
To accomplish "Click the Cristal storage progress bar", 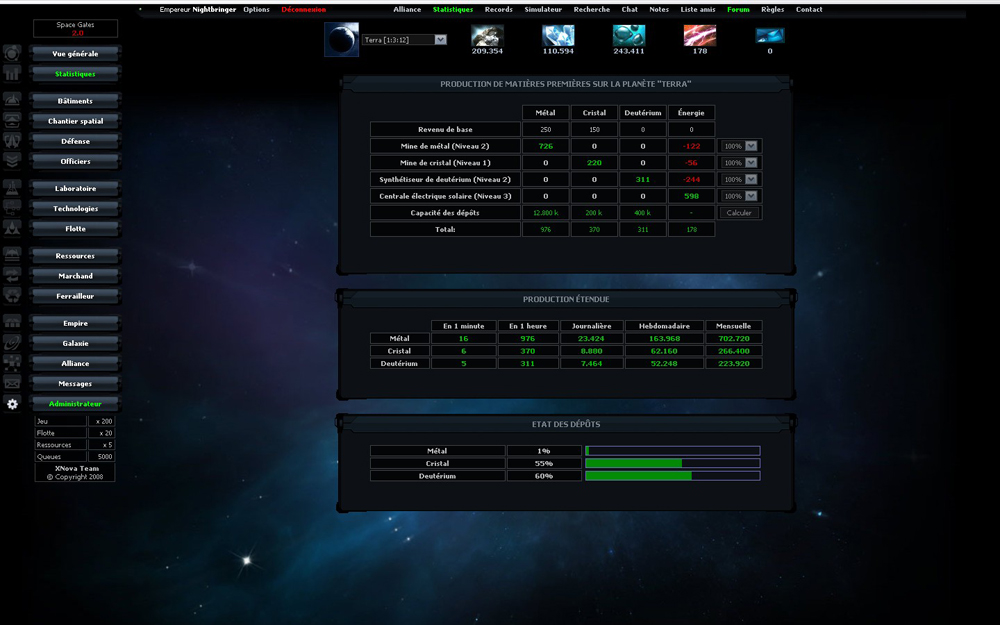I will click(672, 463).
